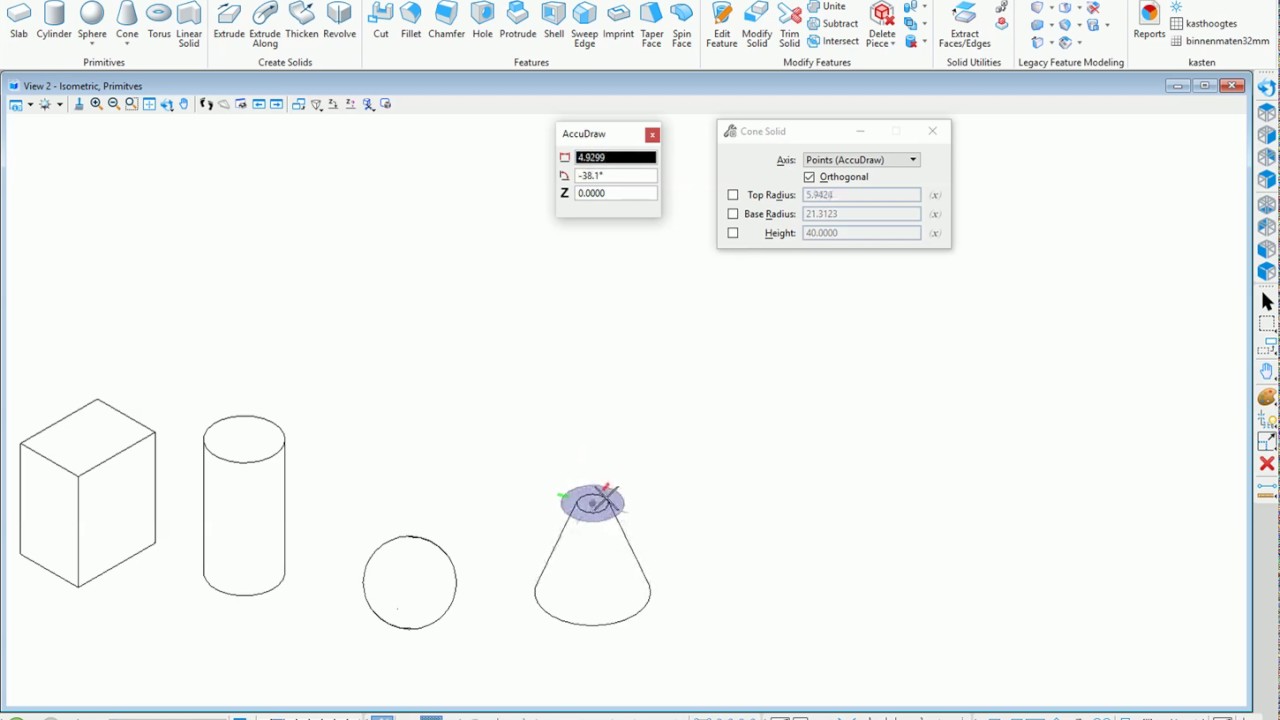This screenshot has width=1280, height=720.
Task: Click the Pan View hand icon
Action: [x=184, y=104]
